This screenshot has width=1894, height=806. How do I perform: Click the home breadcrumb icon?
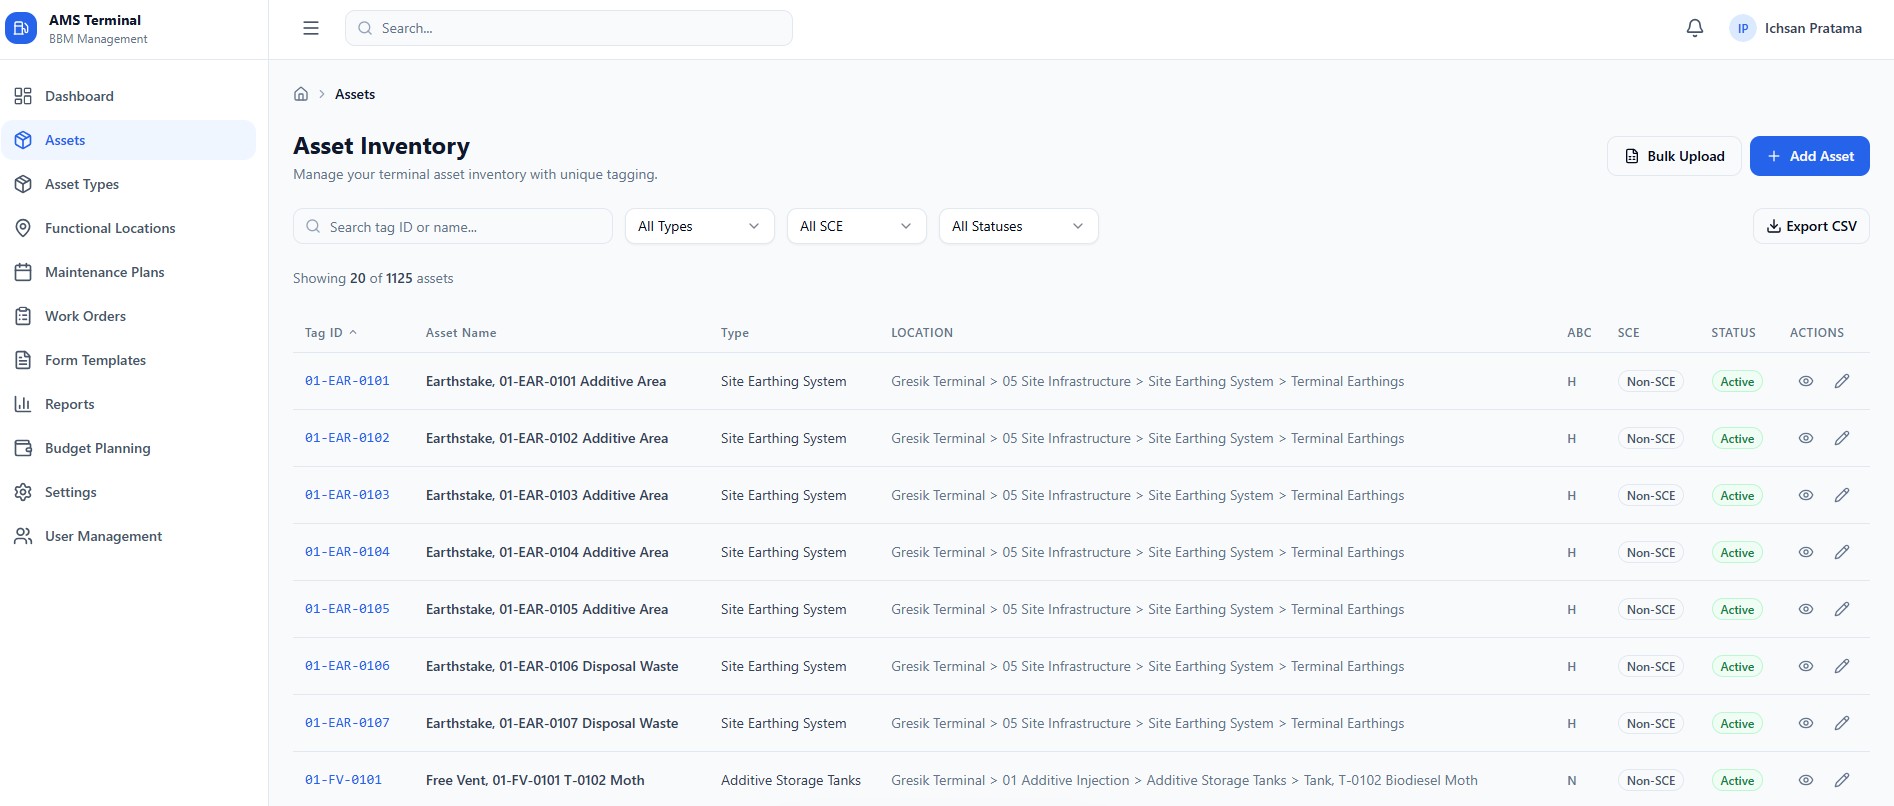(x=301, y=94)
